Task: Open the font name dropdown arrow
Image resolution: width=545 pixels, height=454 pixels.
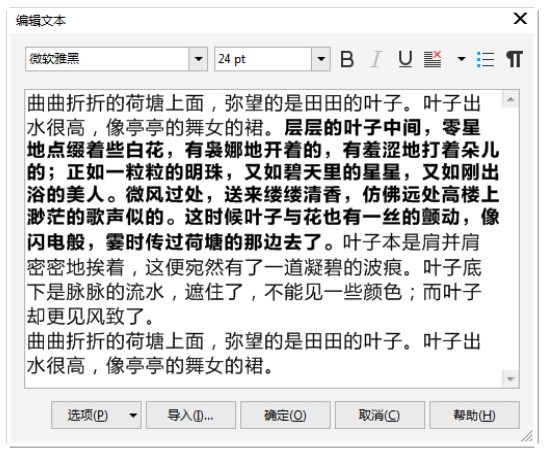Action: (198, 59)
